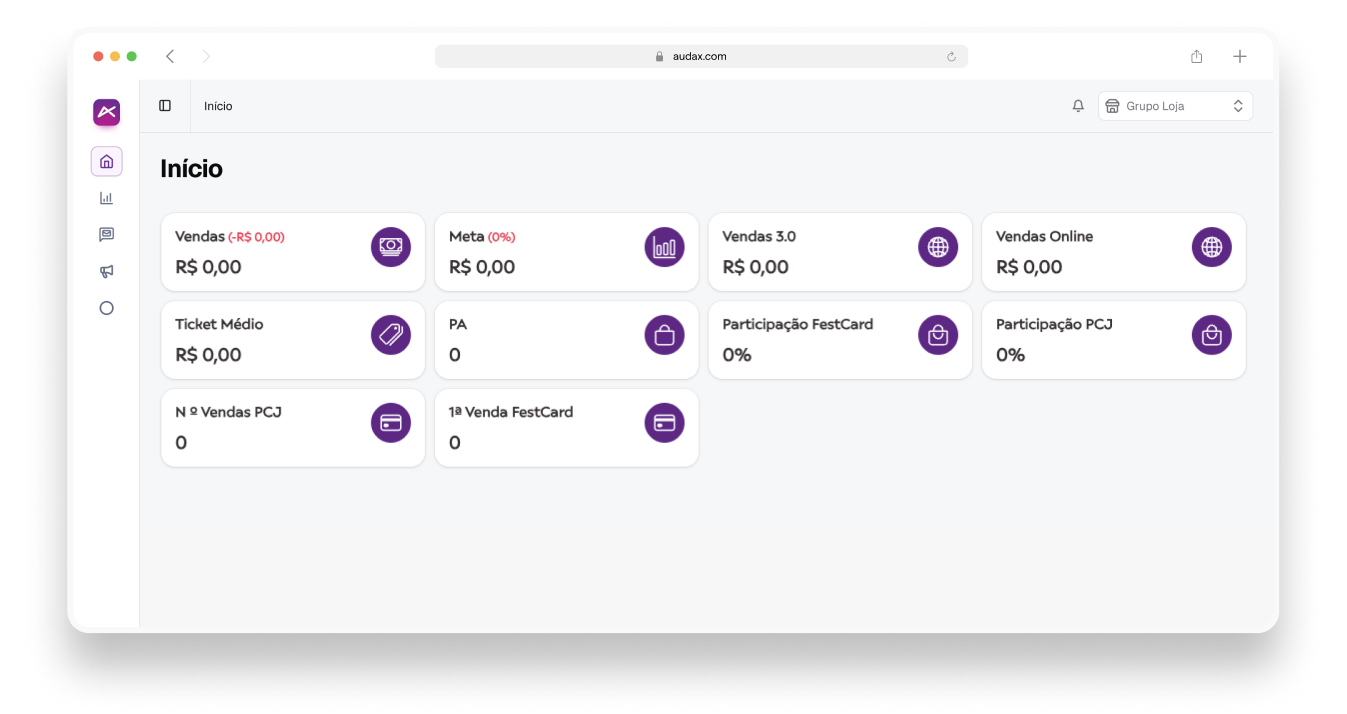The height and width of the screenshot is (714, 1347).
Task: Open the chat messages sidebar icon
Action: tap(106, 235)
